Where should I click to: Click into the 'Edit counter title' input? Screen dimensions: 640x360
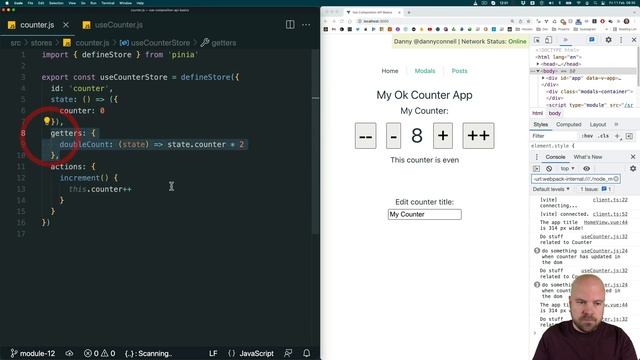[424, 214]
